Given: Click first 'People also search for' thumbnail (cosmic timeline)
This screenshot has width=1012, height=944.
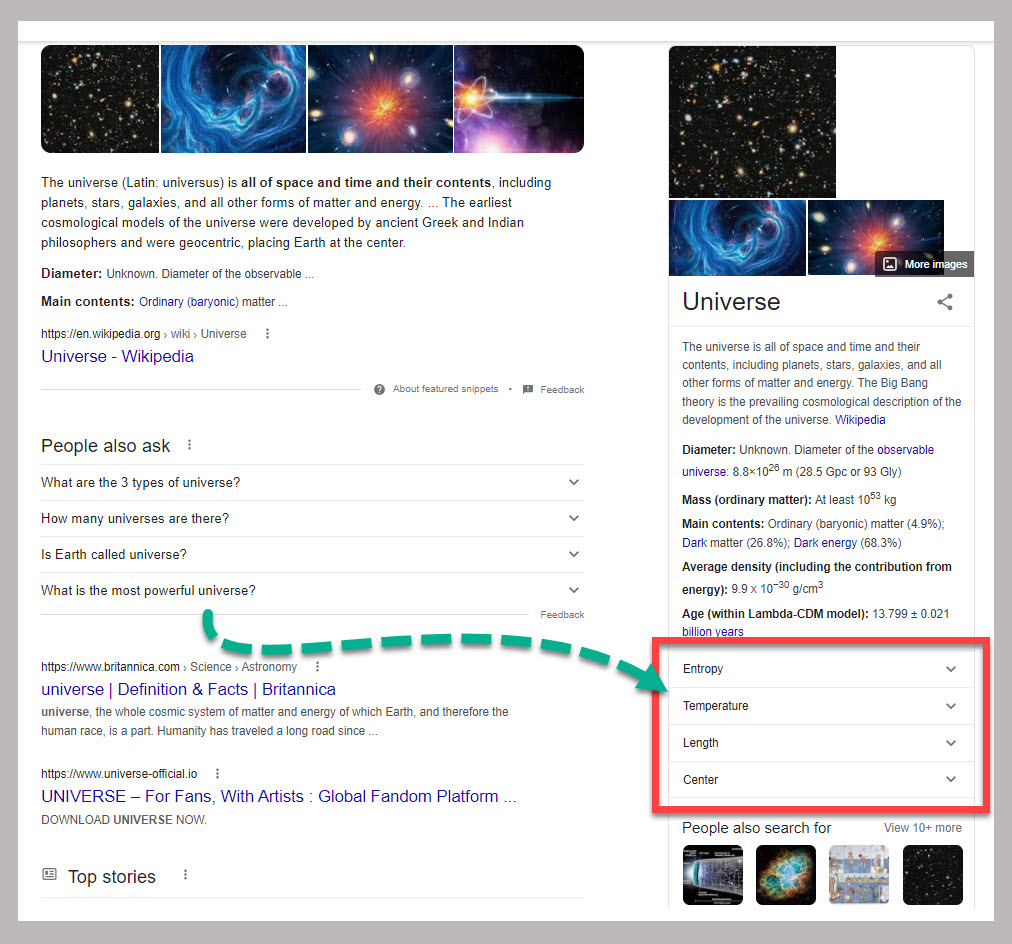Looking at the screenshot, I should click(713, 875).
